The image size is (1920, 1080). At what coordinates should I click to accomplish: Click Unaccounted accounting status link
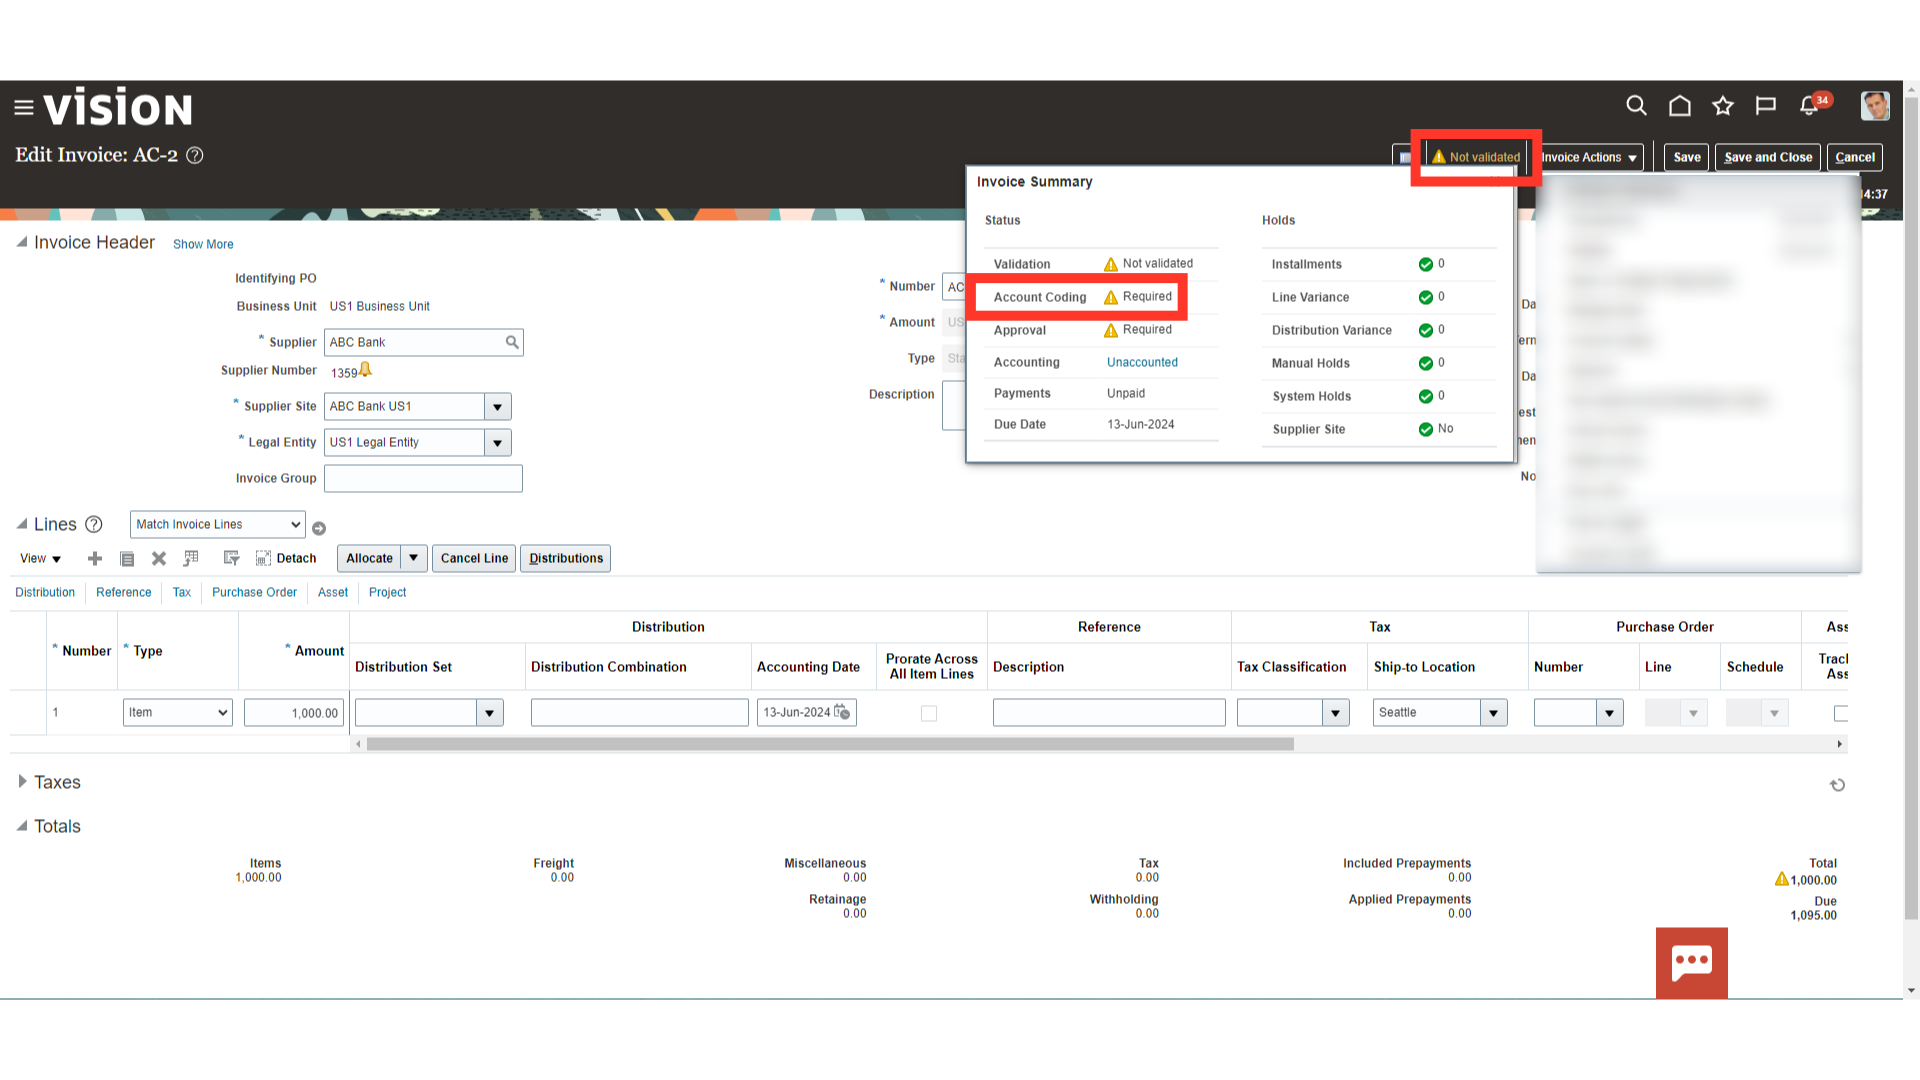tap(1142, 362)
